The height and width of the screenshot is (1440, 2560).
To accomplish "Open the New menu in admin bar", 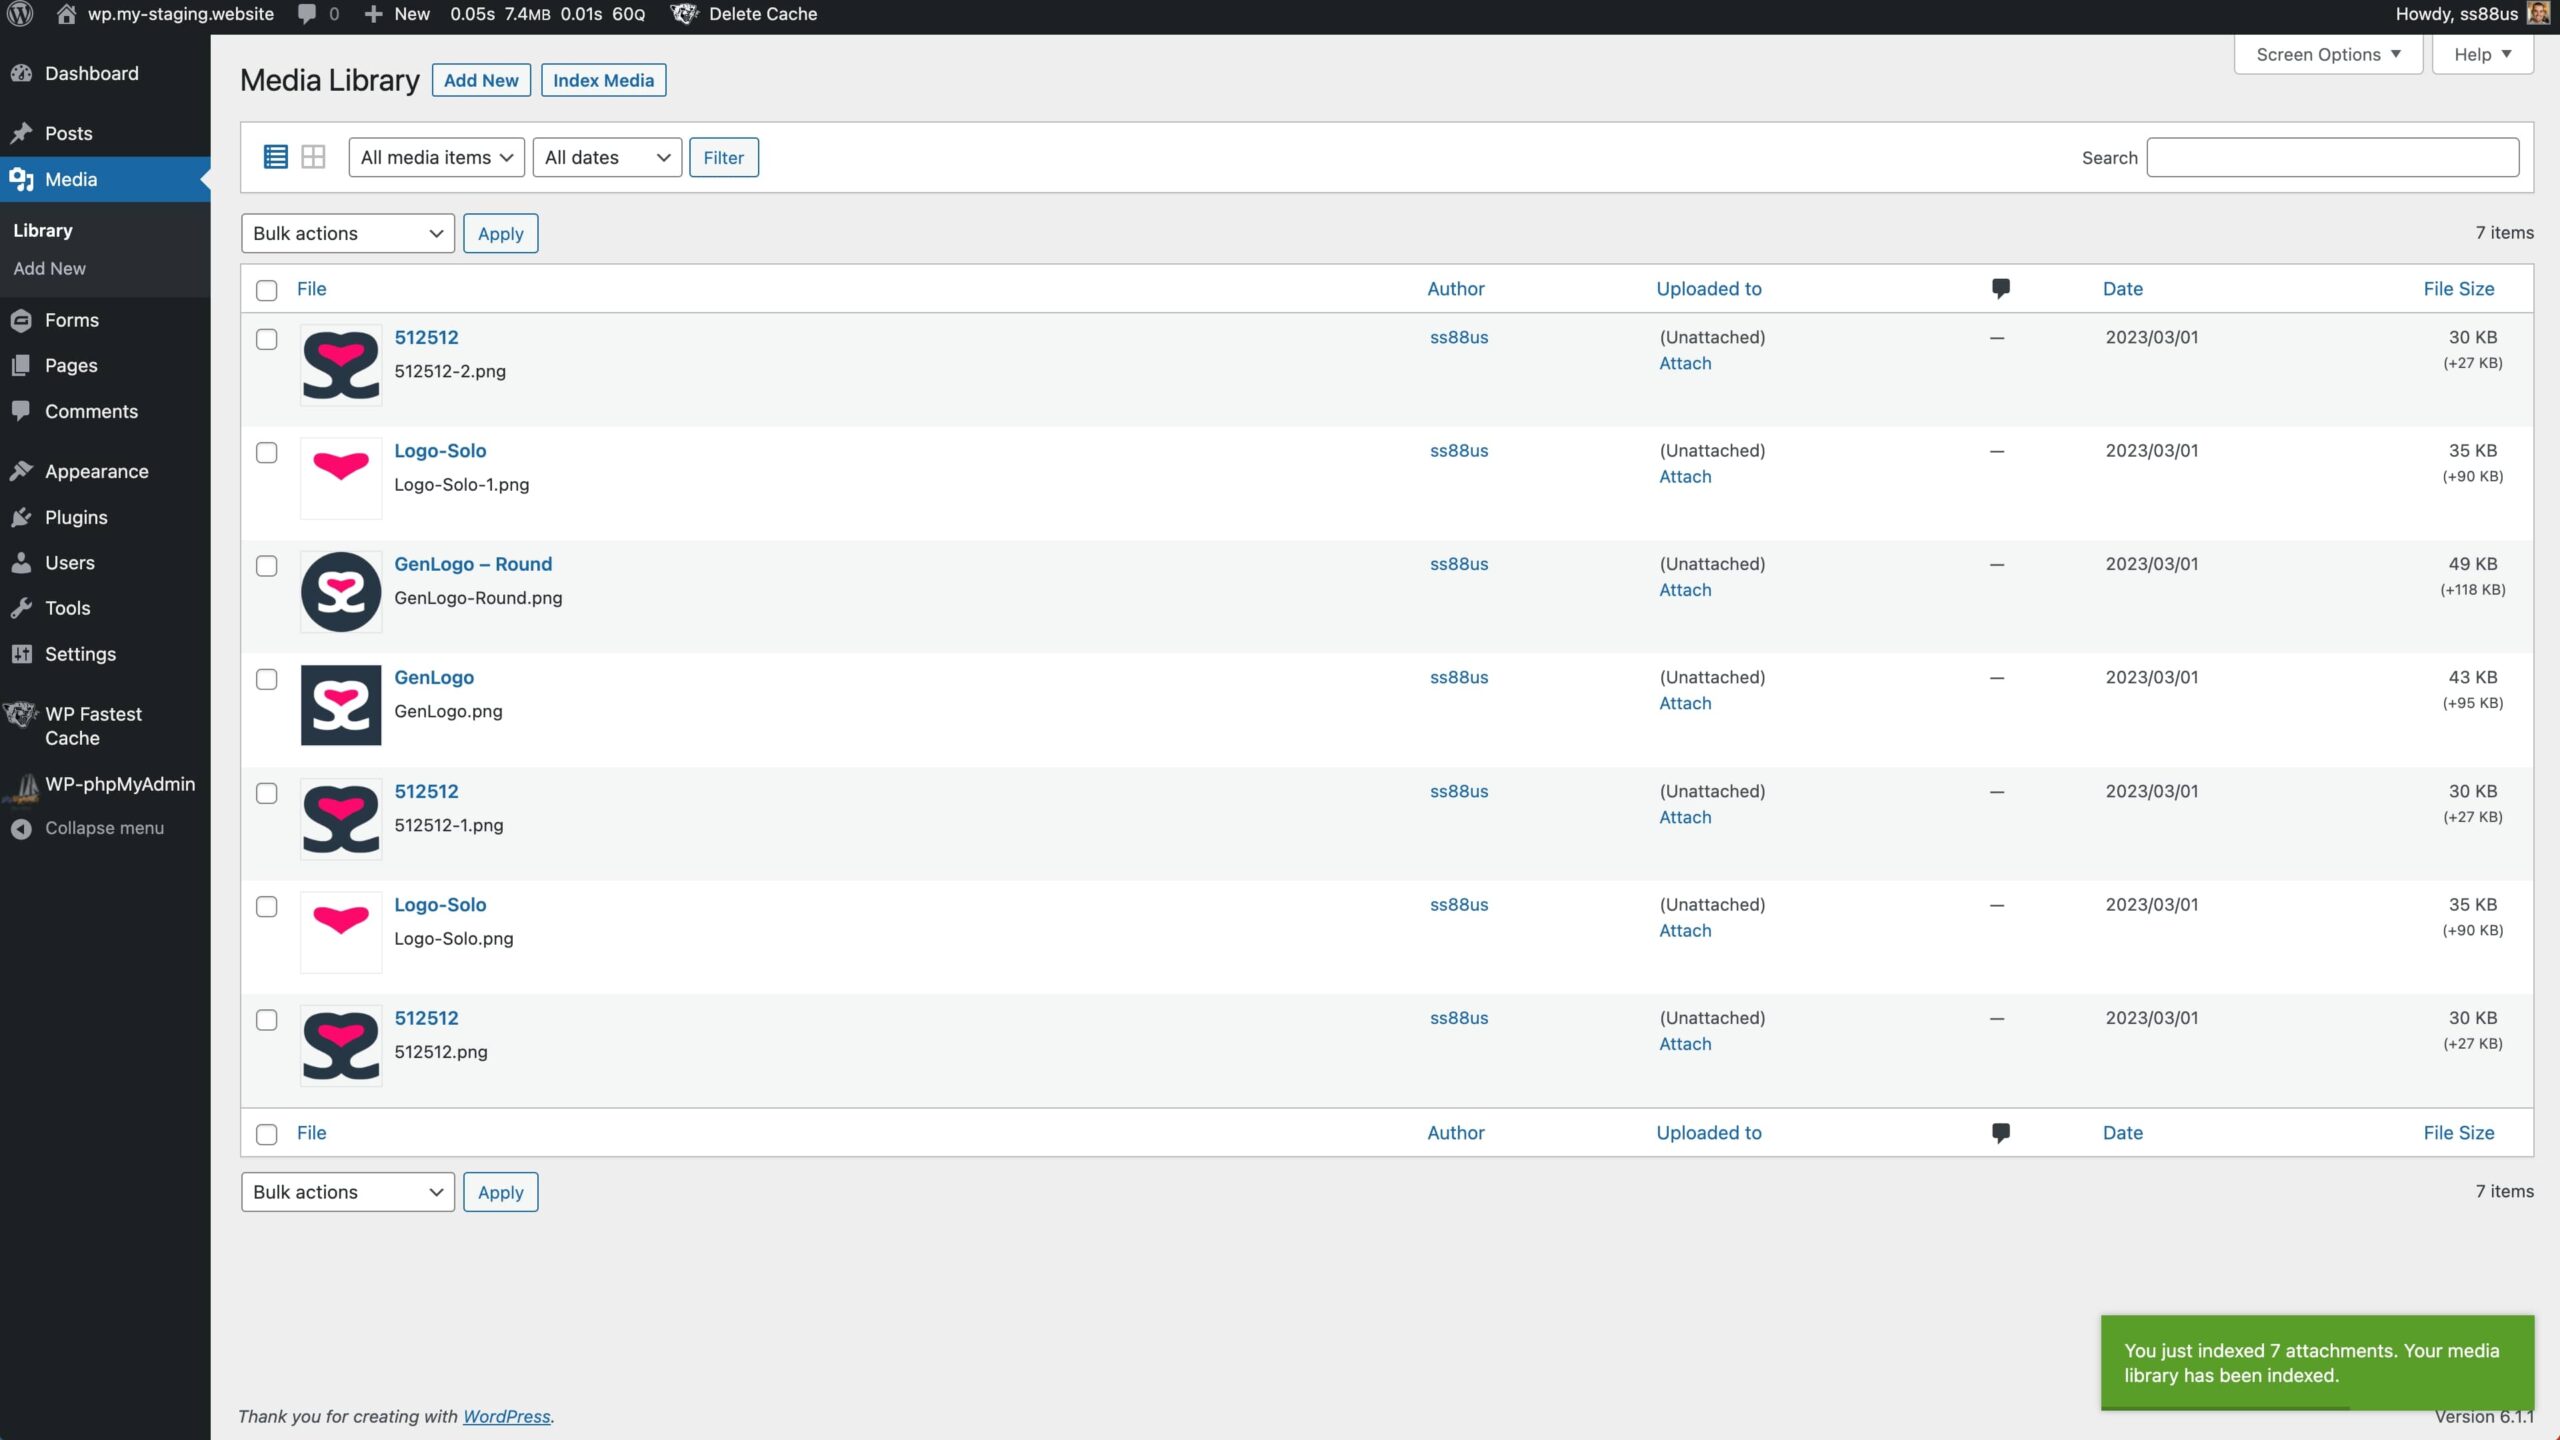I will coord(397,14).
